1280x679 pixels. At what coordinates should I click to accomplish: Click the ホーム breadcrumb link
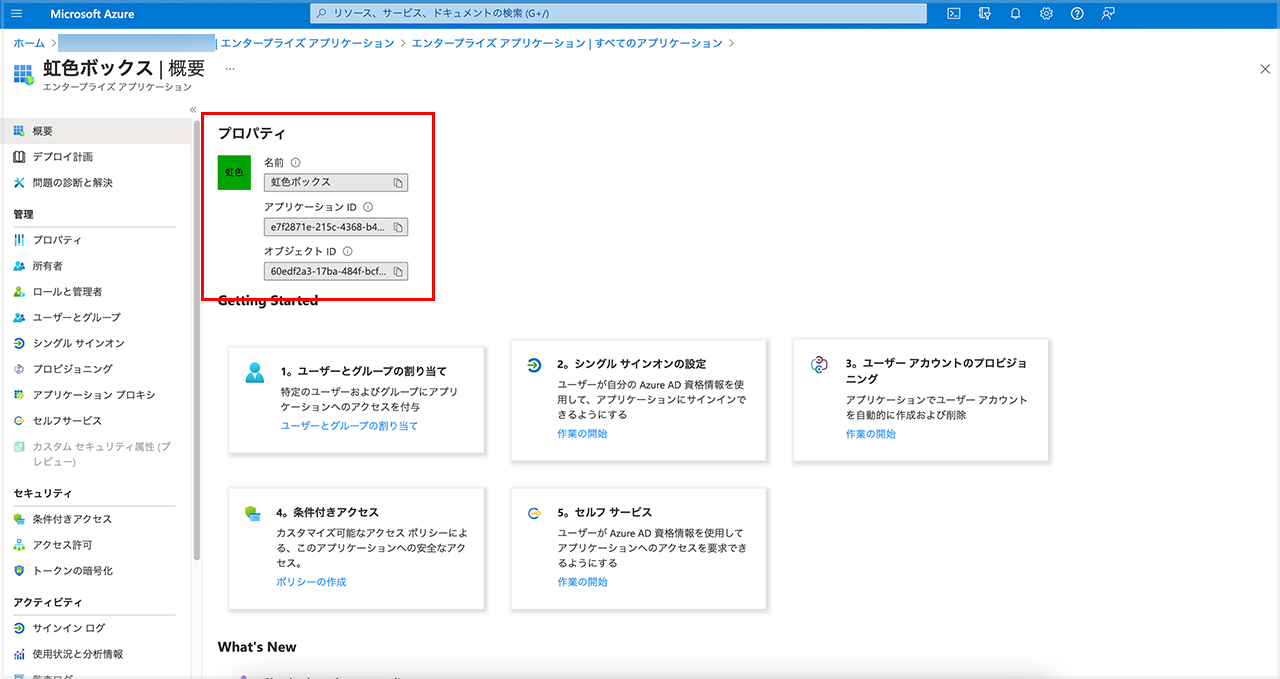(29, 43)
